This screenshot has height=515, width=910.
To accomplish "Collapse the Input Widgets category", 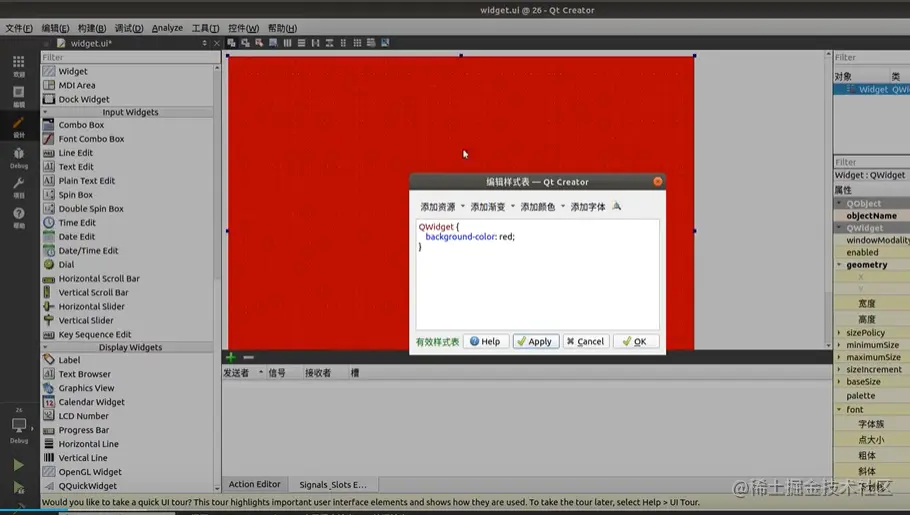I will pyautogui.click(x=45, y=112).
